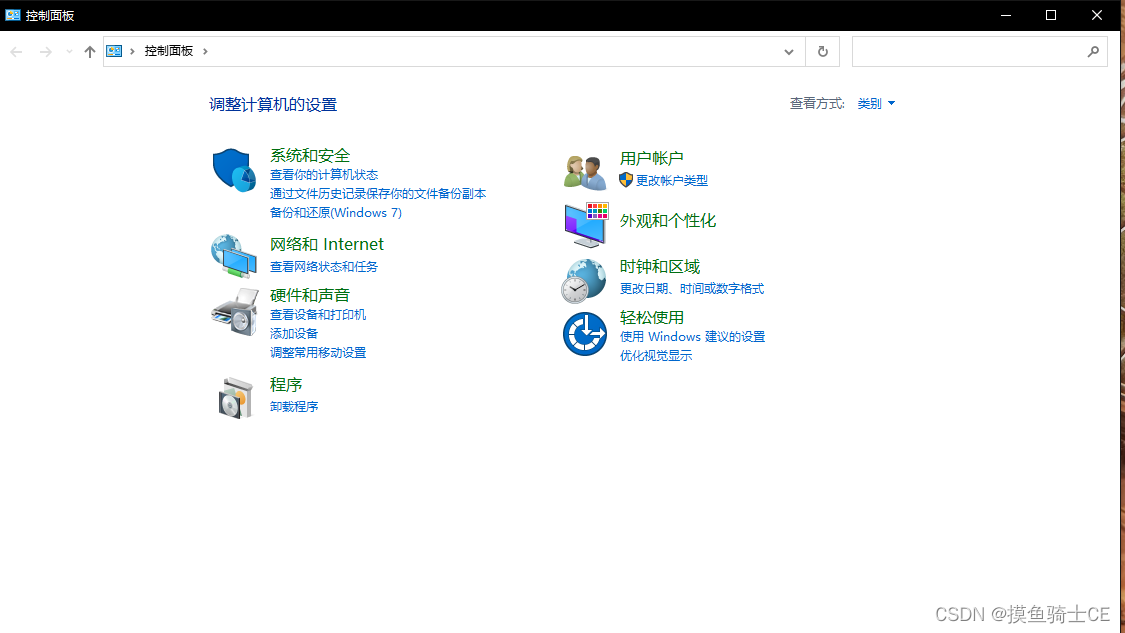Open the 轻松使用 blue circle icon

(x=585, y=334)
